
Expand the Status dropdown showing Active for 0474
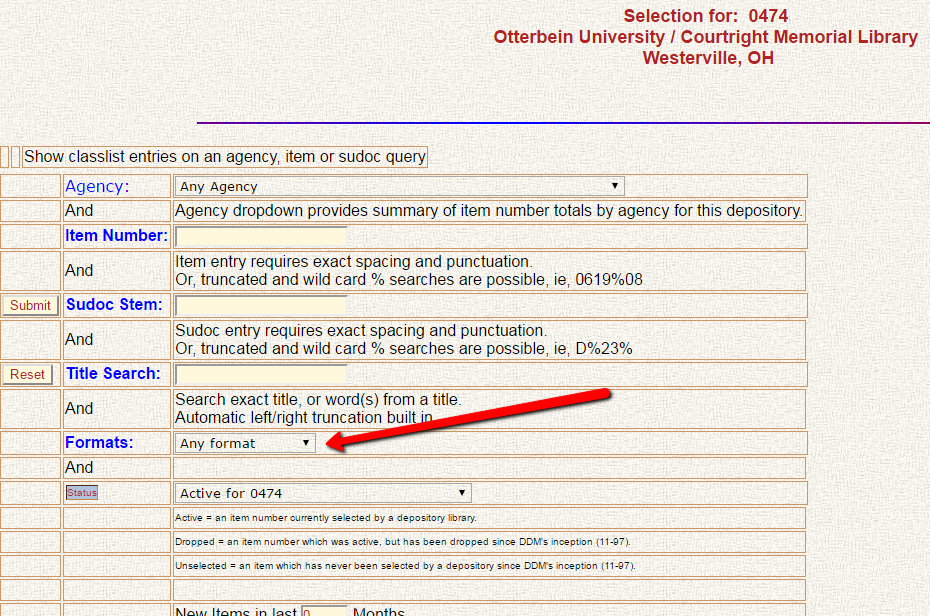pos(323,493)
